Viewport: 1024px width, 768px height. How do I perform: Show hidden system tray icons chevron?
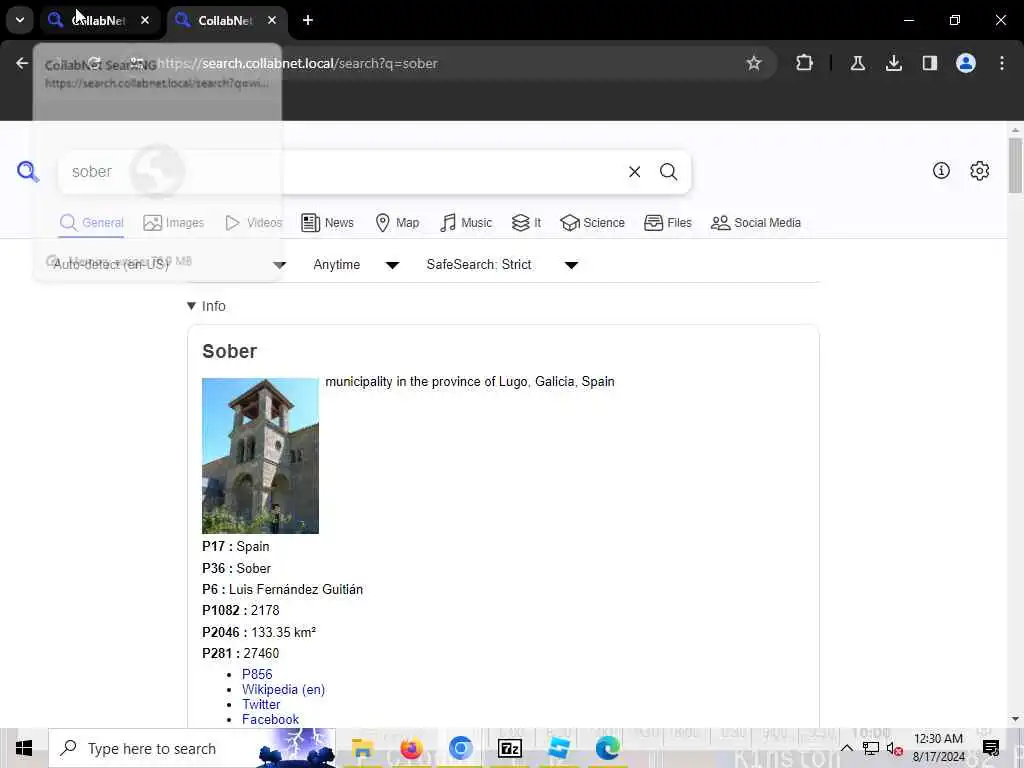point(846,748)
